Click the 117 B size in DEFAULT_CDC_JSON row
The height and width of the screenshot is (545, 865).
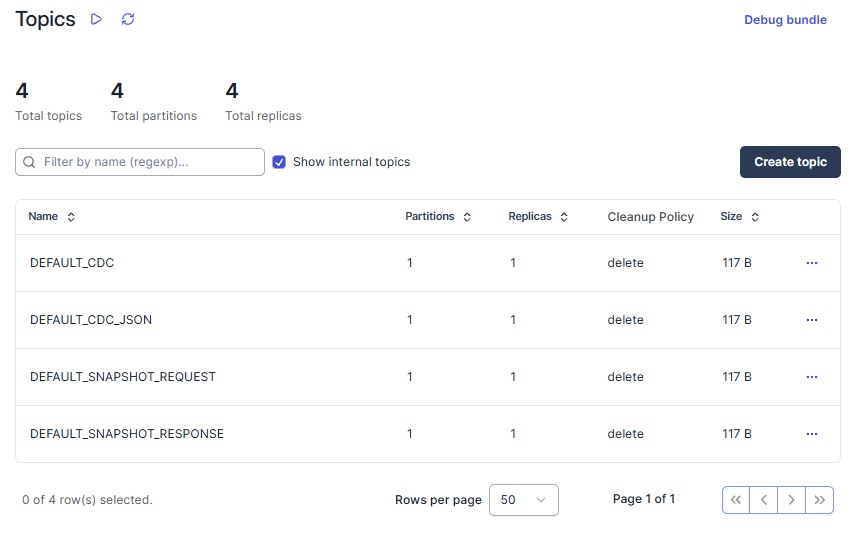[x=737, y=320]
